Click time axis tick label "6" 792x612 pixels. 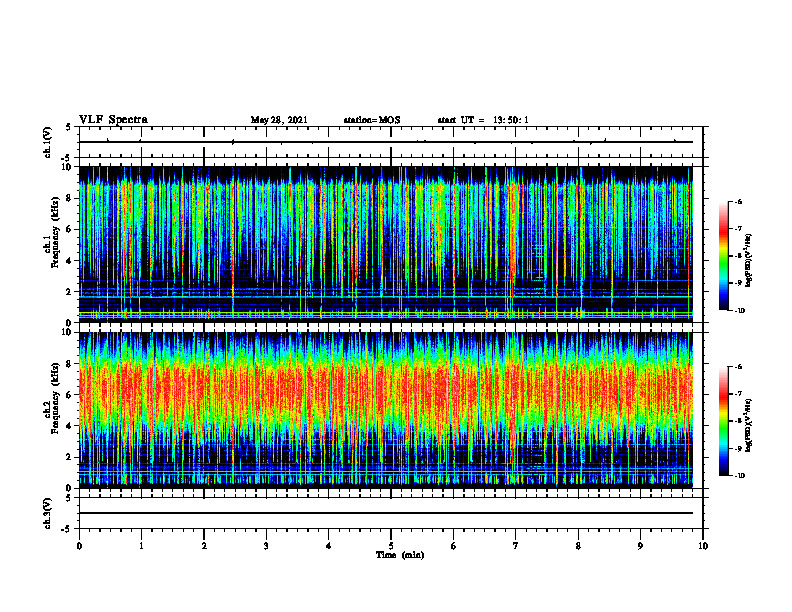point(454,546)
